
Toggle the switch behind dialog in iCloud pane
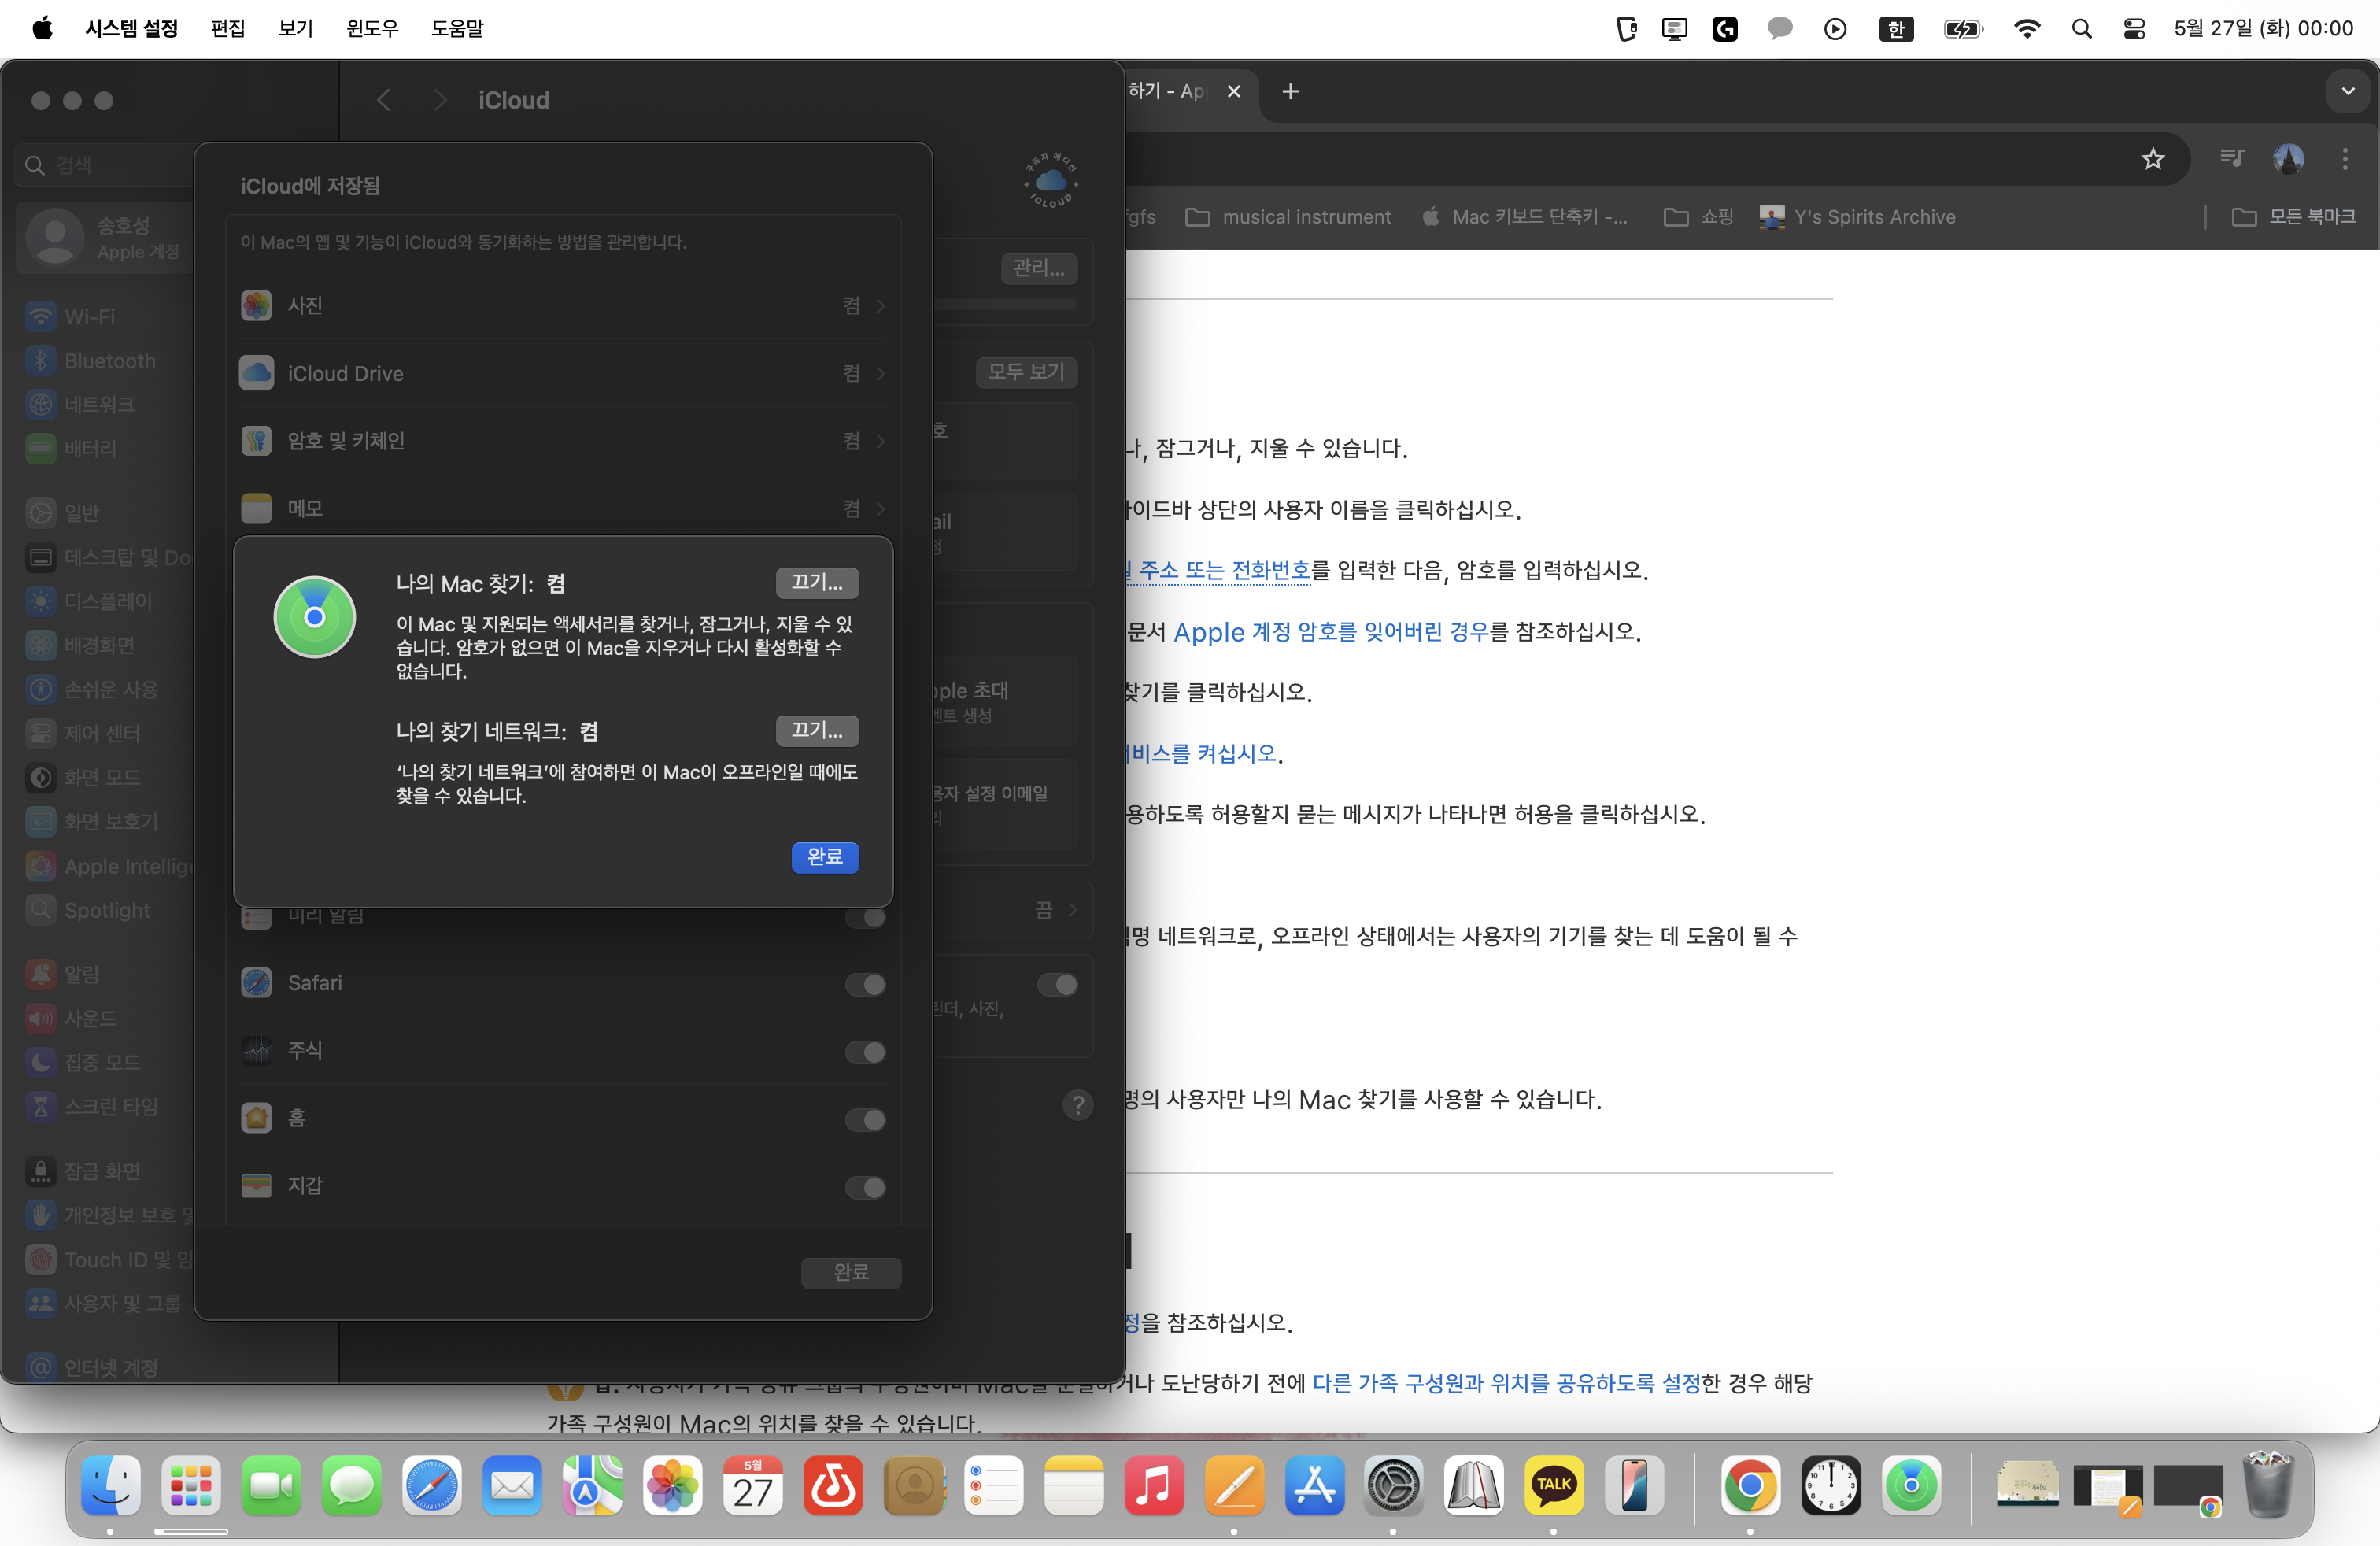click(1057, 984)
